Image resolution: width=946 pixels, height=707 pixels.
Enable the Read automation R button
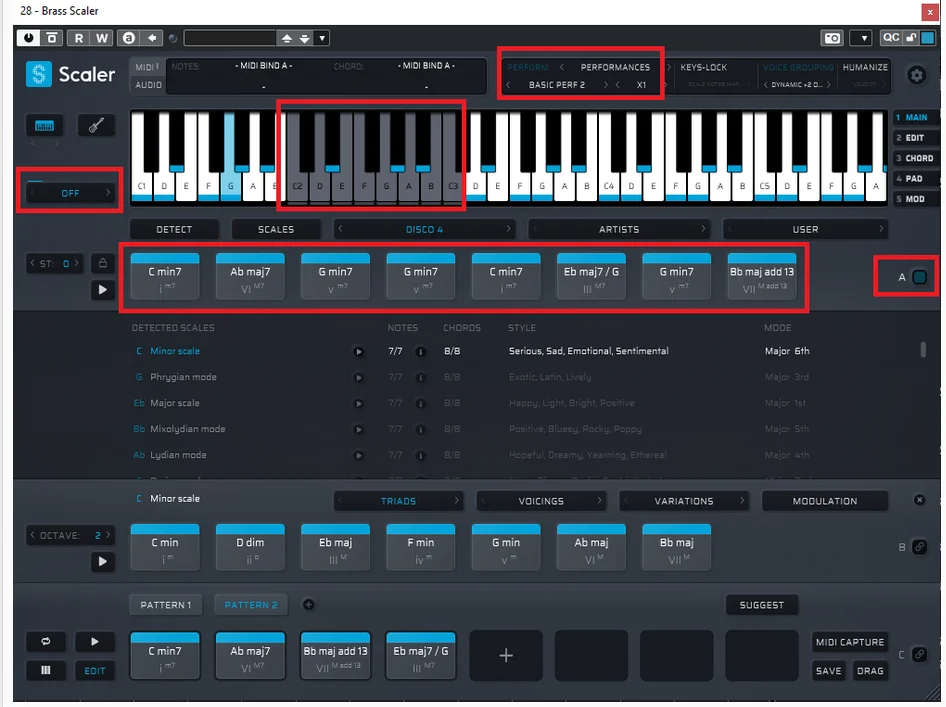click(x=78, y=38)
